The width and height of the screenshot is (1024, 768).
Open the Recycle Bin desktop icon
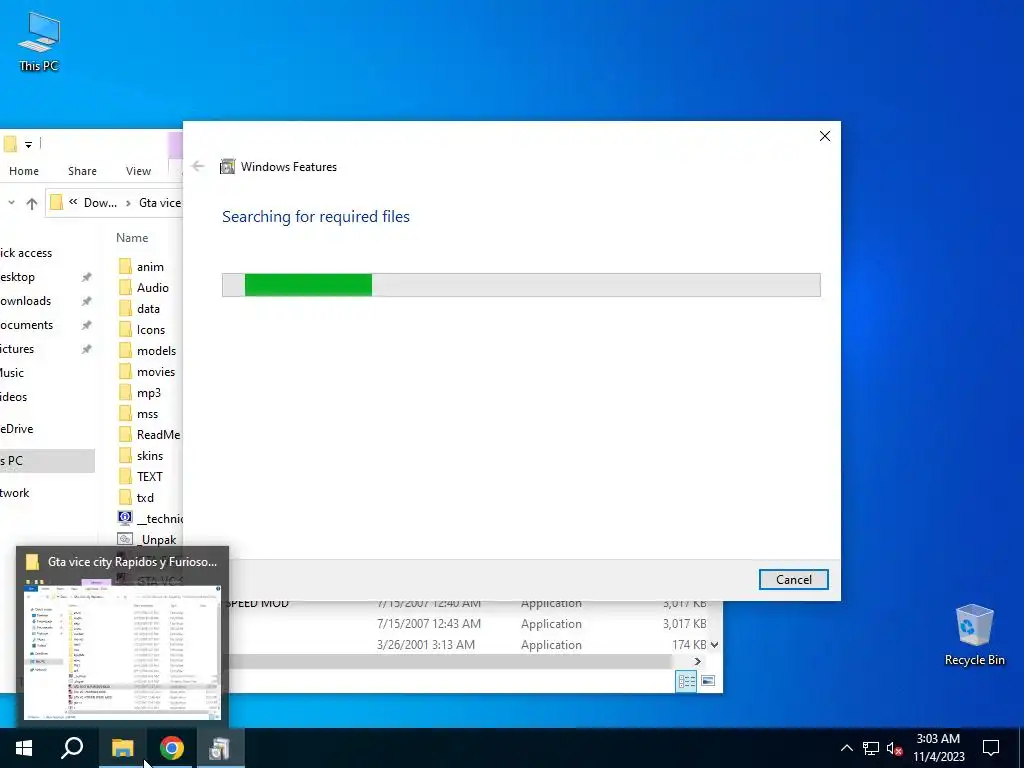coord(974,635)
